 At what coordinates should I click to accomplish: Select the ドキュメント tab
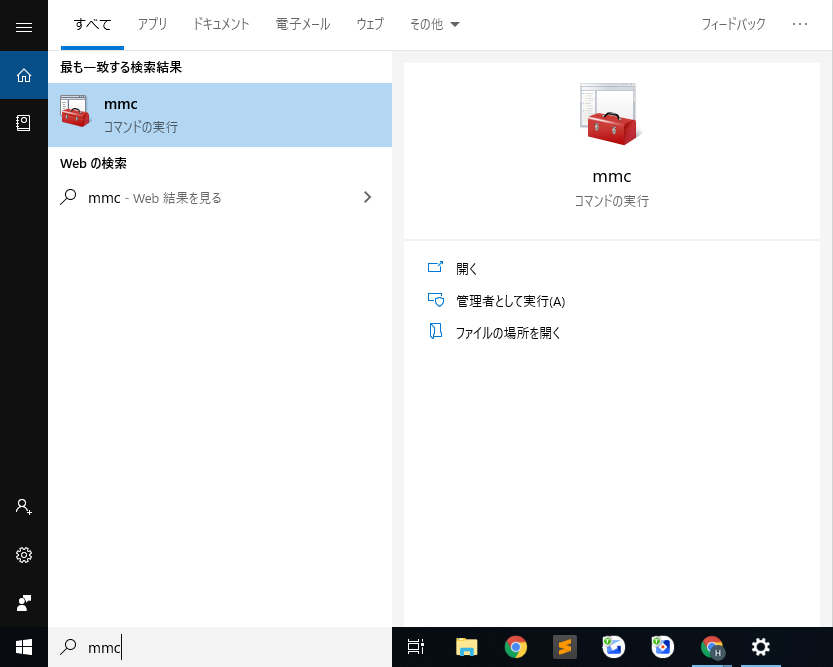point(220,24)
